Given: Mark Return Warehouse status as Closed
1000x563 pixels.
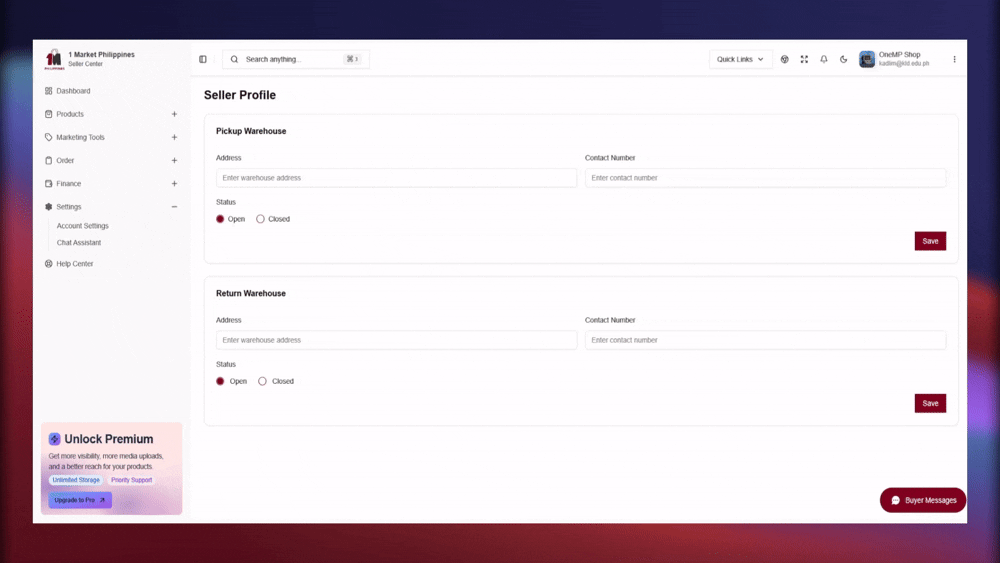Looking at the screenshot, I should (263, 381).
